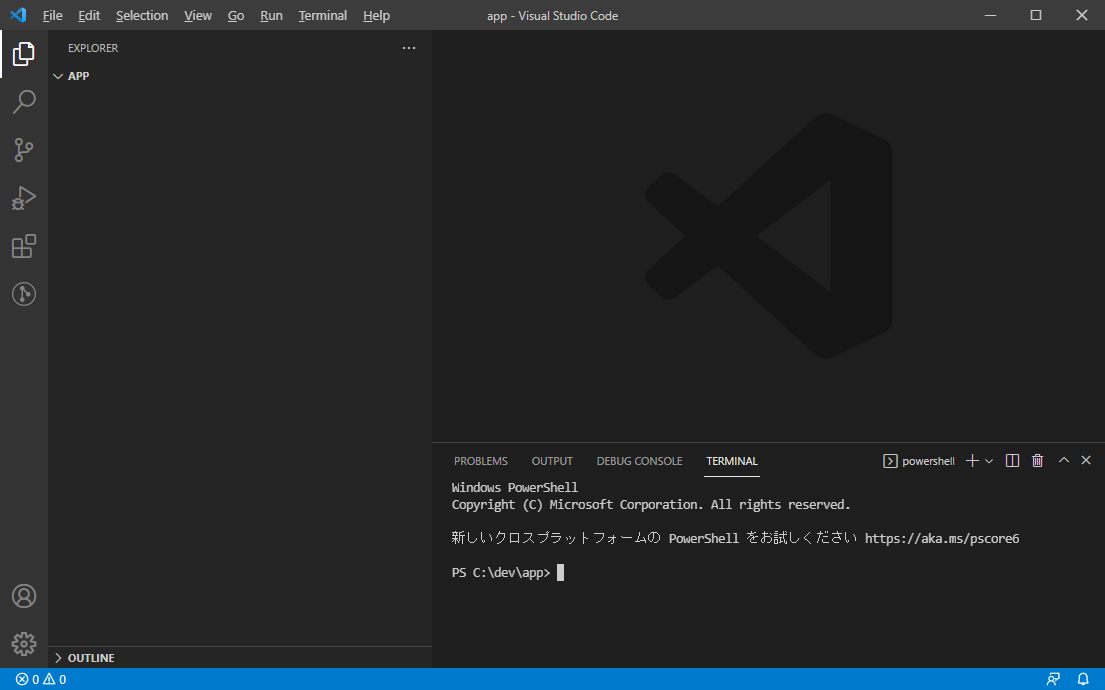Click the EXPLORER panel title

coord(93,48)
